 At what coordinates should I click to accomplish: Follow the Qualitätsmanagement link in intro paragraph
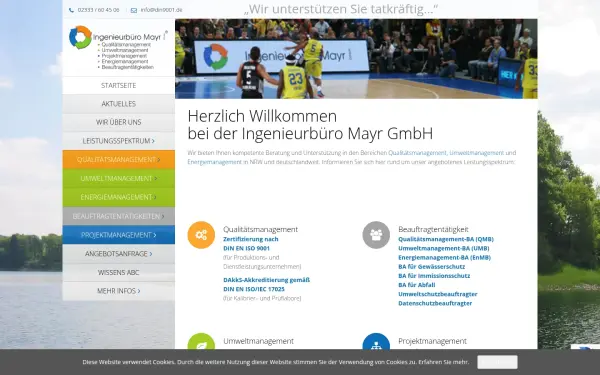click(417, 153)
